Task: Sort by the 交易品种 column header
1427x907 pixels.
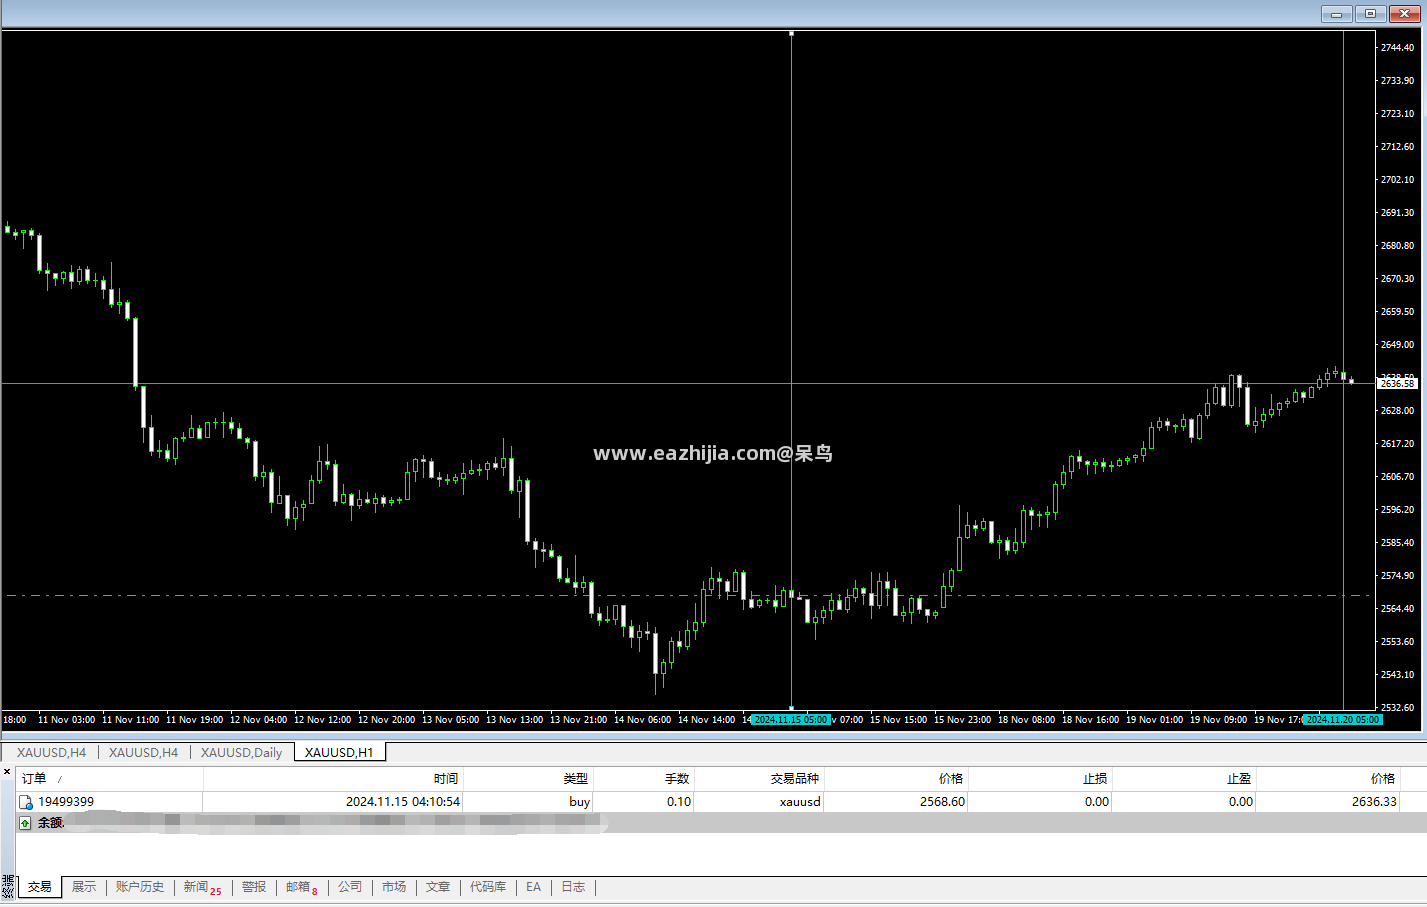Action: [x=758, y=778]
